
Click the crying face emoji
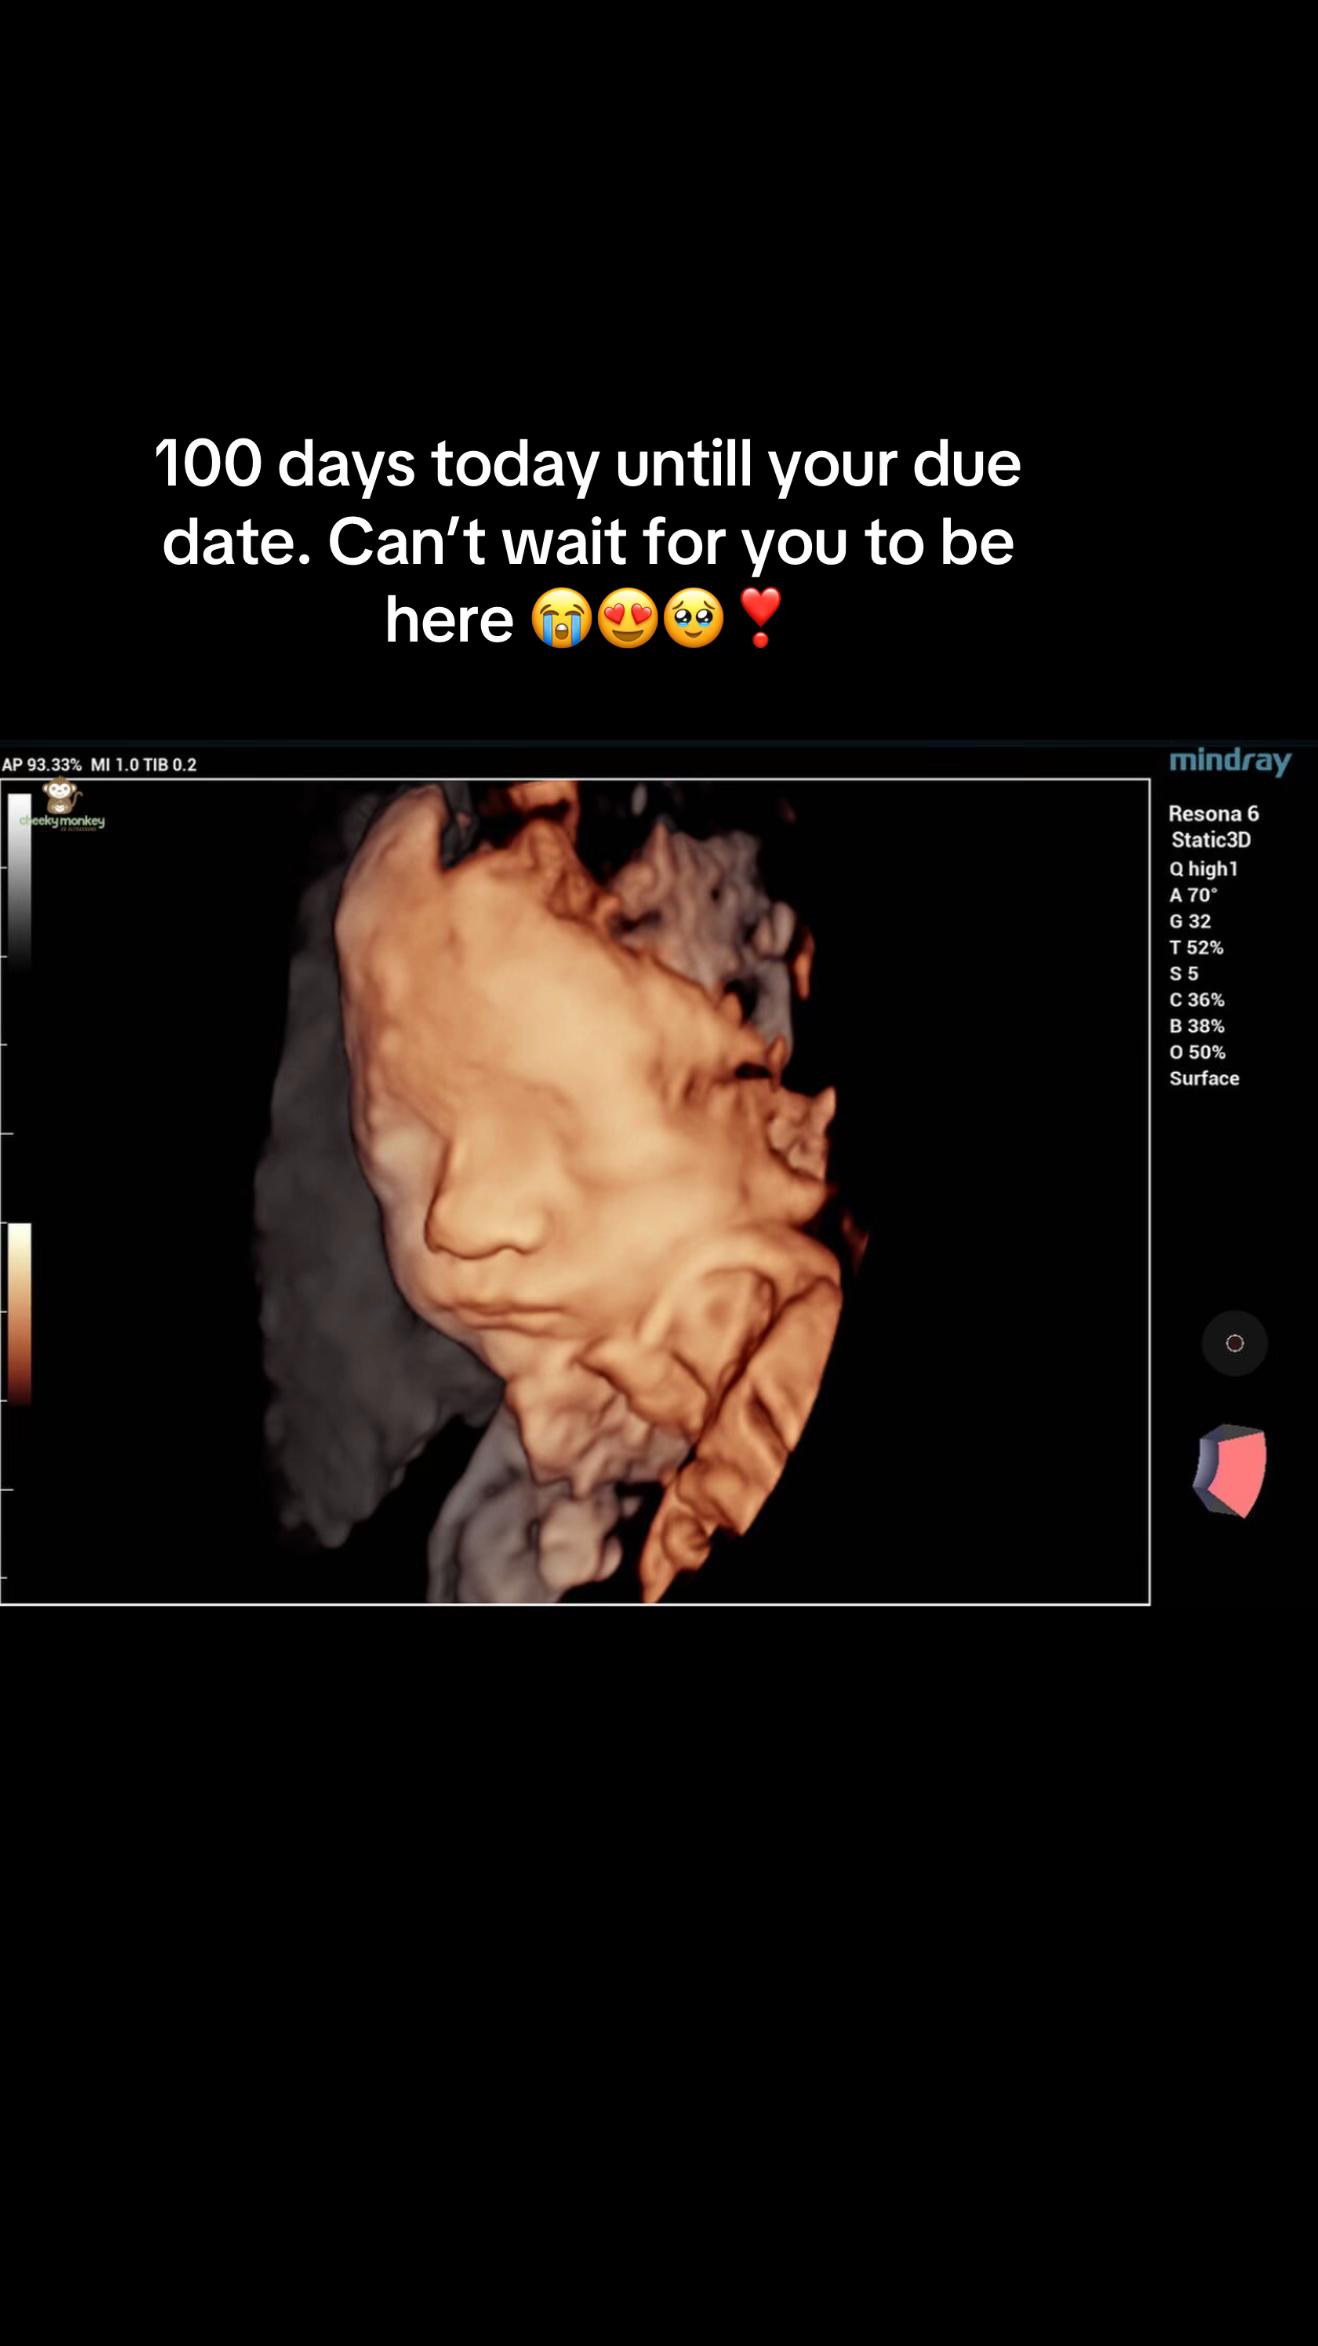562,618
